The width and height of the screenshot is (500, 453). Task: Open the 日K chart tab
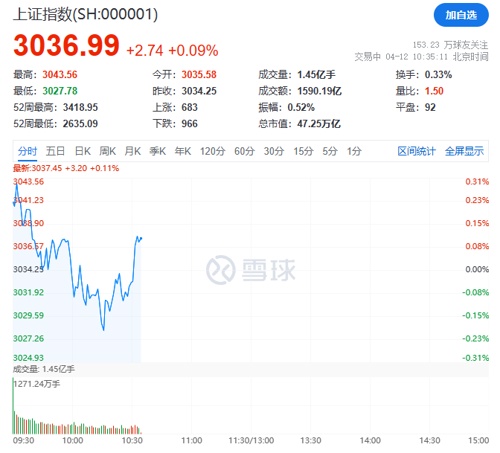(83, 151)
